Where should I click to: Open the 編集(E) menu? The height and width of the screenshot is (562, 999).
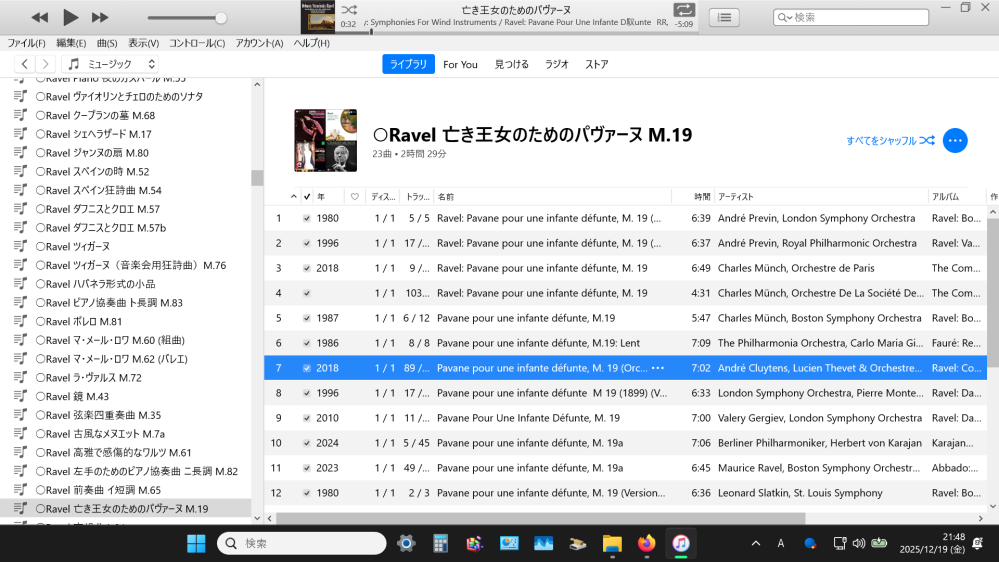pyautogui.click(x=71, y=43)
